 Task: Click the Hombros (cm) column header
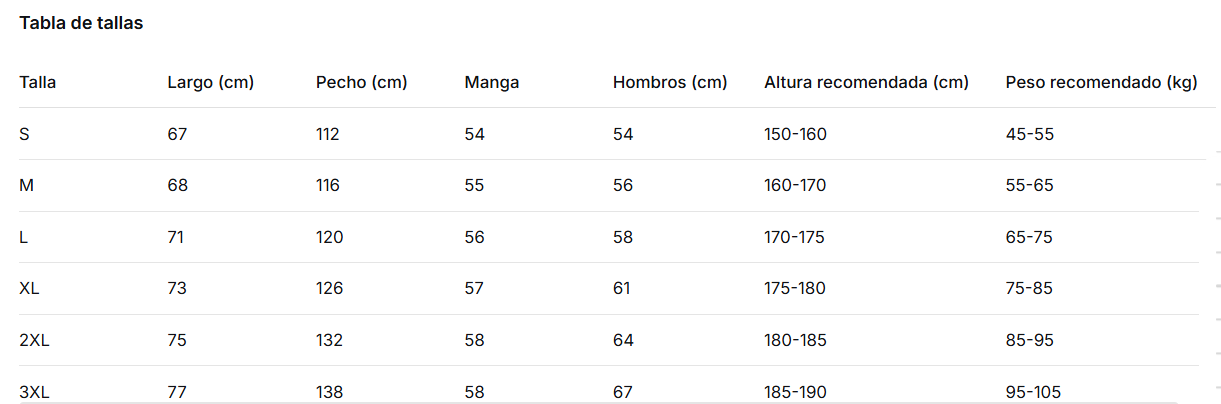[x=670, y=82]
